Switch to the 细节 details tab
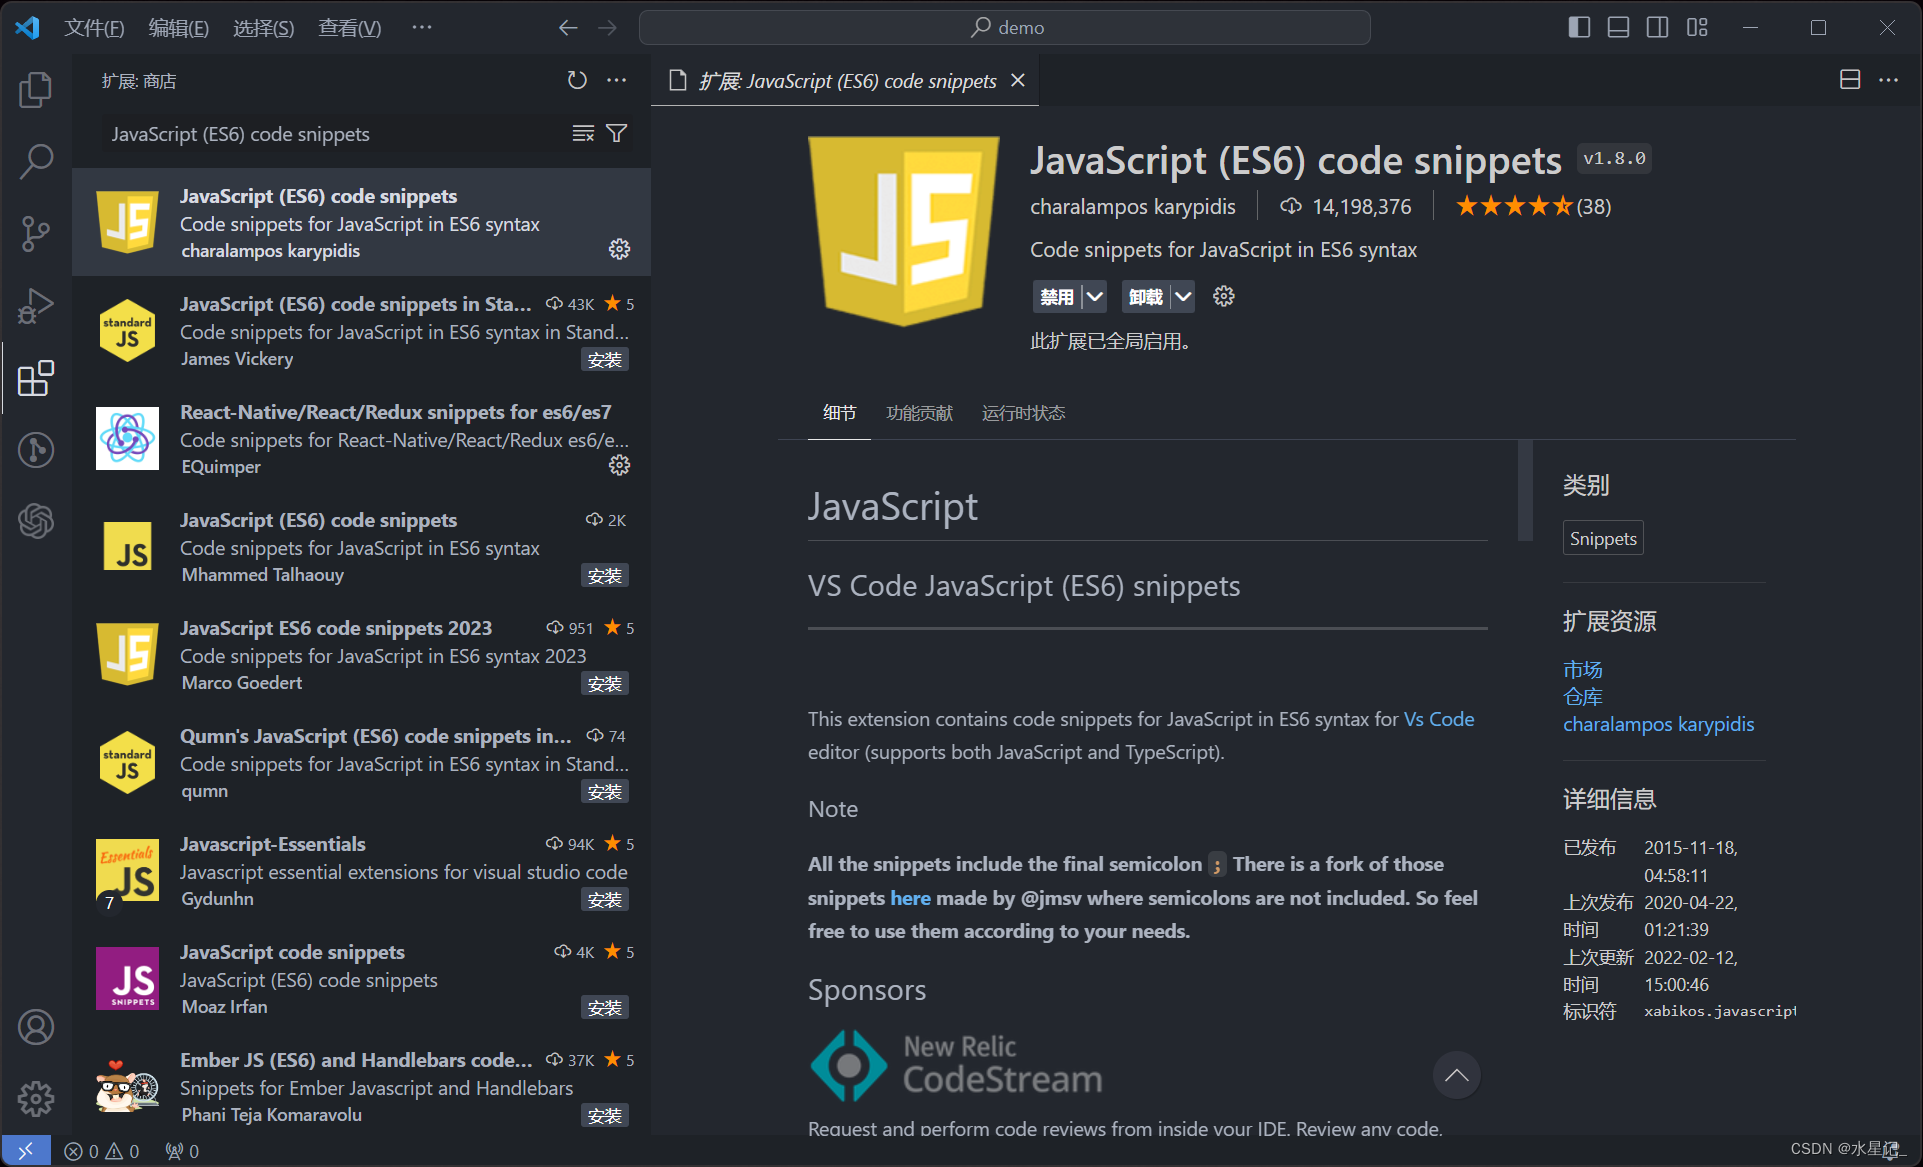Screen dimensions: 1923x1167 point(840,413)
